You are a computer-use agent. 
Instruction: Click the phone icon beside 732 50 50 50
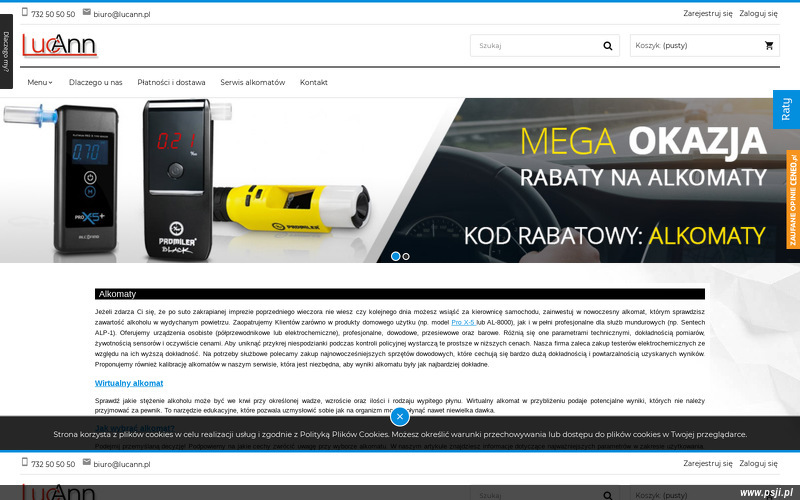coord(24,12)
